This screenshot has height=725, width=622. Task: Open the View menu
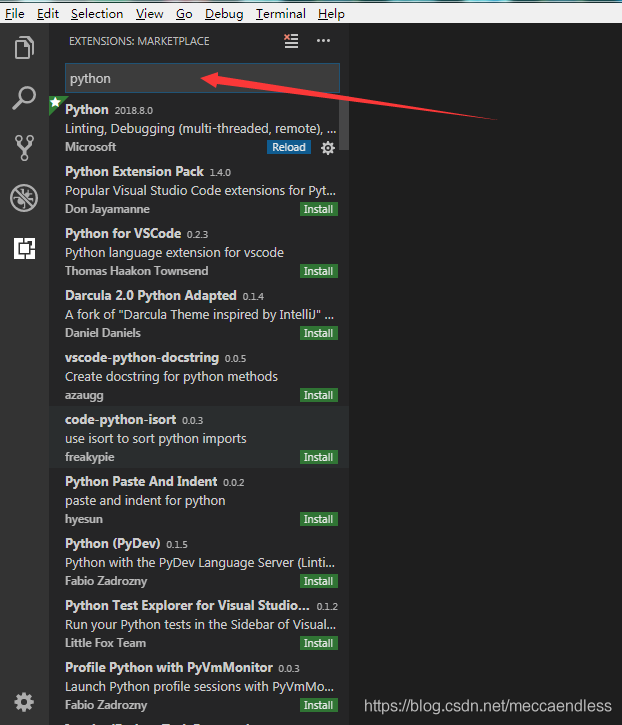(x=149, y=14)
